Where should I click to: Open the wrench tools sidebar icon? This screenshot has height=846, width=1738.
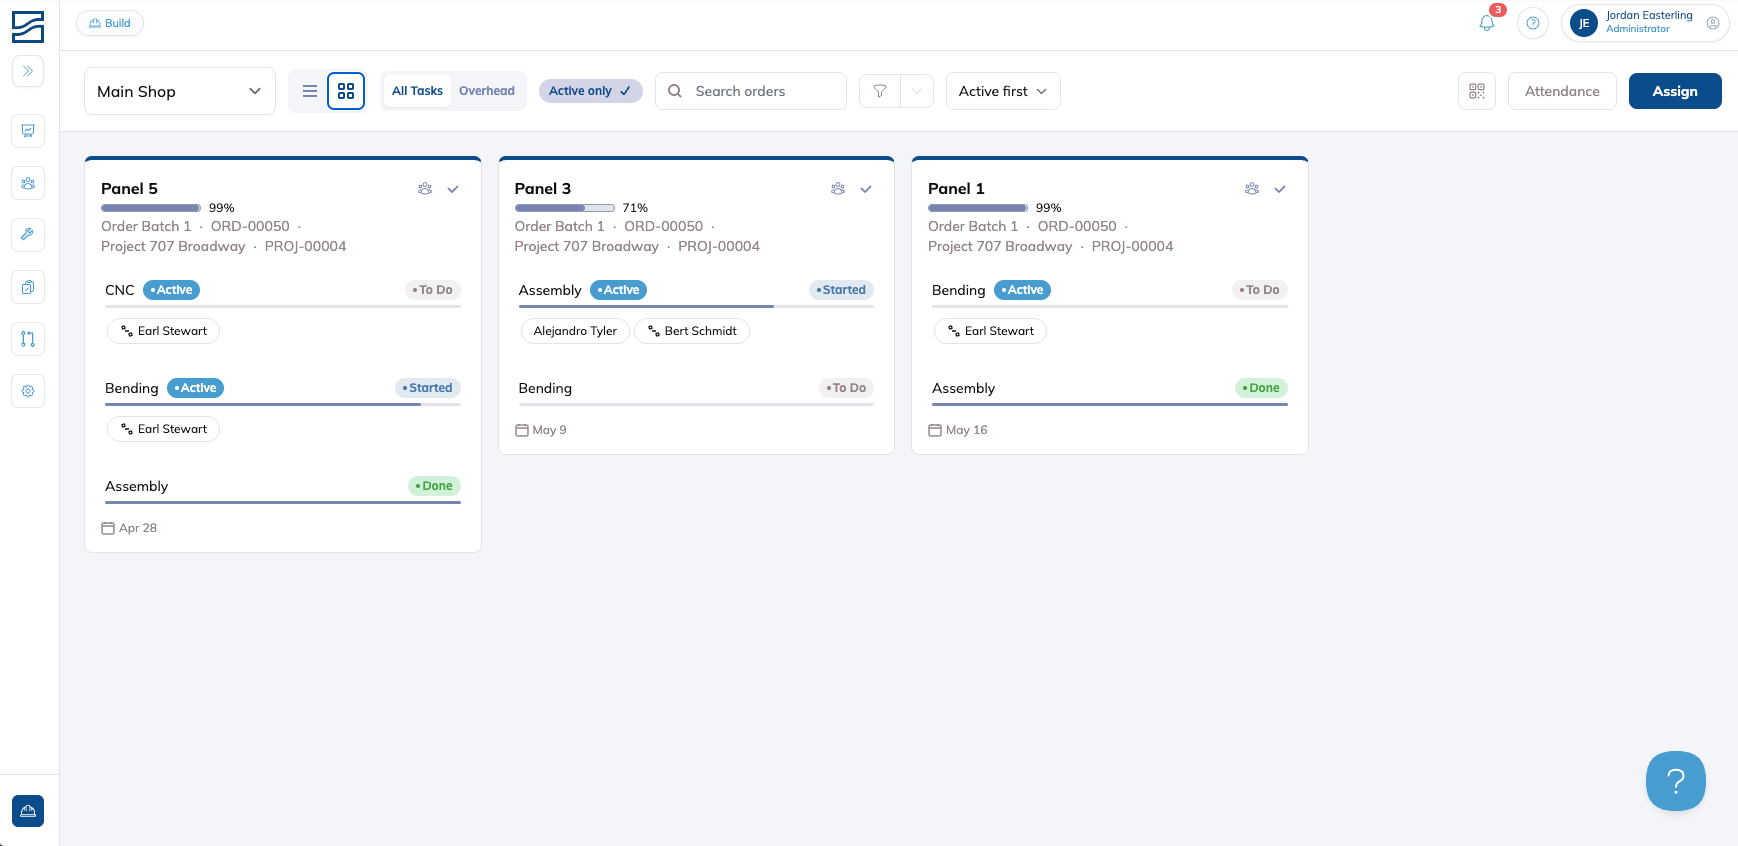28,235
